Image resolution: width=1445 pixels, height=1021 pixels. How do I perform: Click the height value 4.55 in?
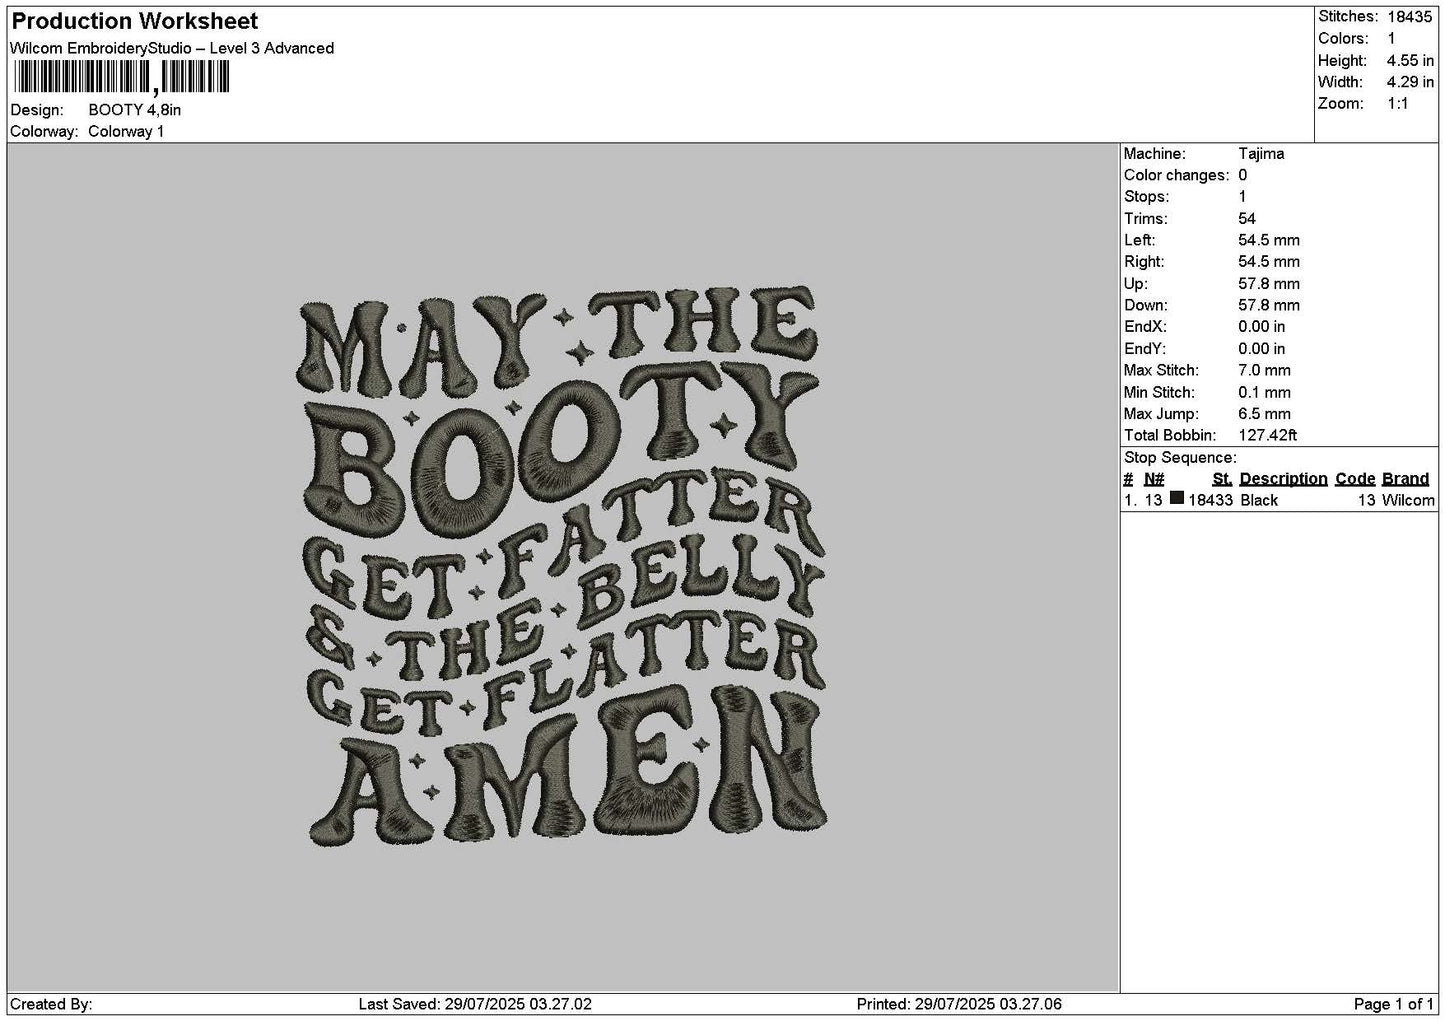click(x=1410, y=60)
